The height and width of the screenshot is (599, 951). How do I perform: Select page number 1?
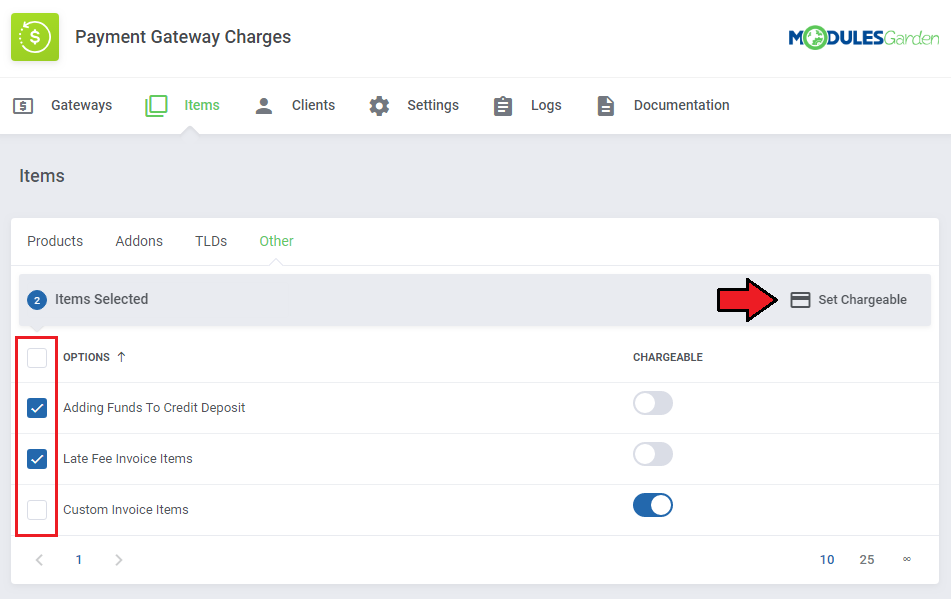pyautogui.click(x=79, y=560)
